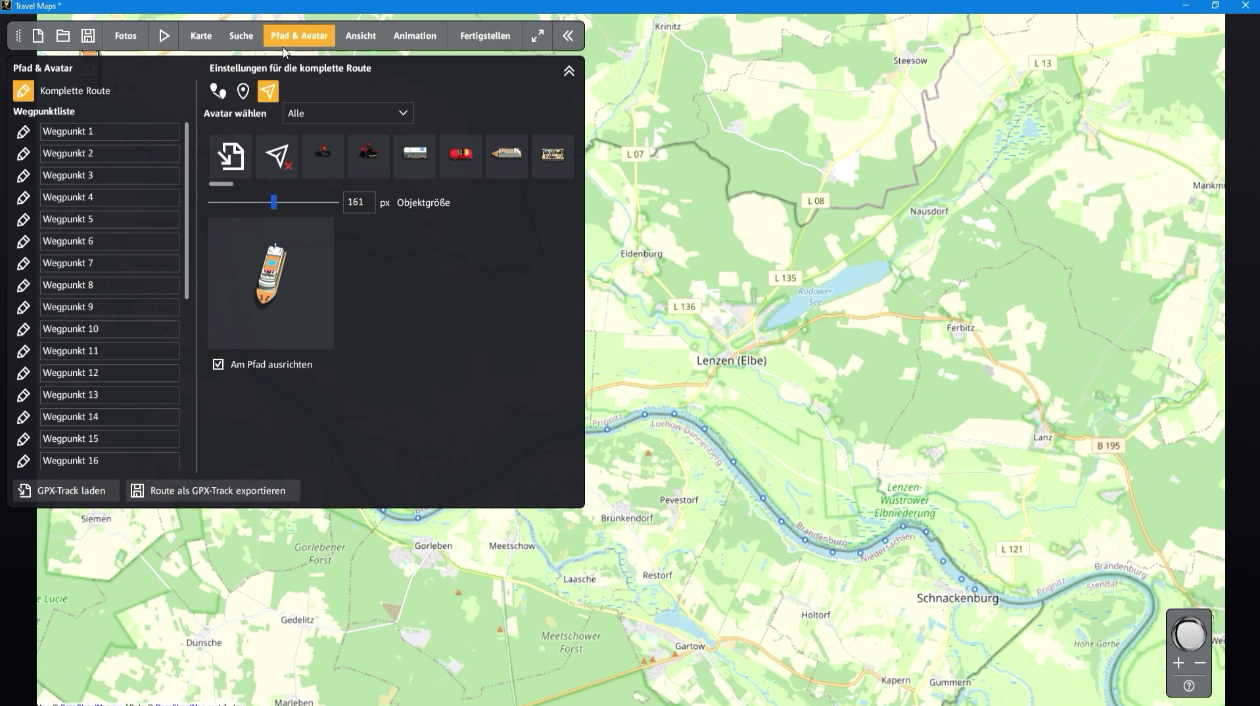Click the avatar arrow settings icon
Image resolution: width=1260 pixels, height=706 pixels.
(266, 90)
